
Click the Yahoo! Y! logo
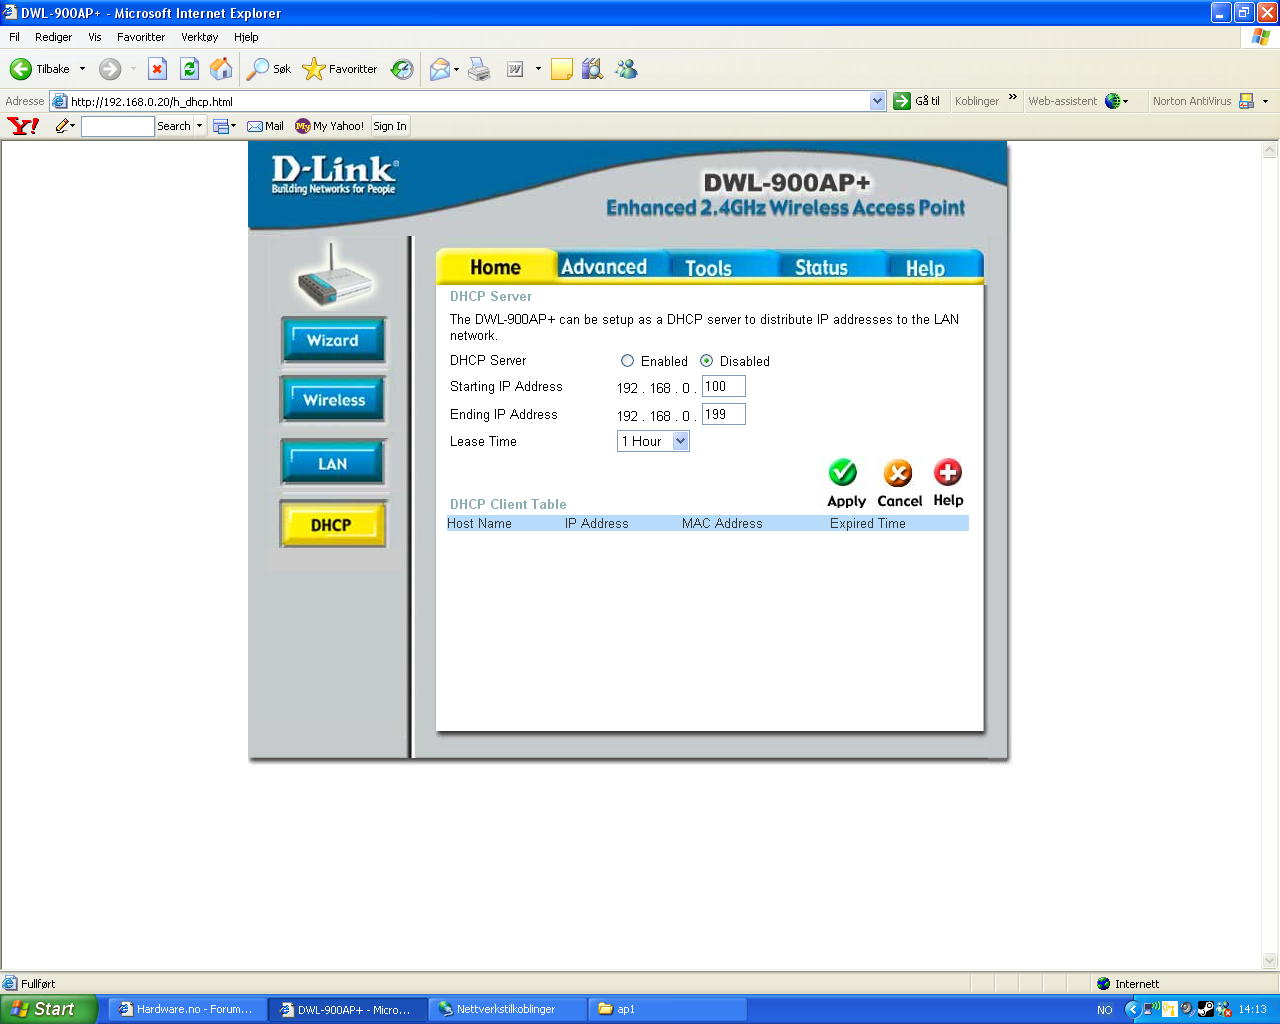click(x=23, y=126)
